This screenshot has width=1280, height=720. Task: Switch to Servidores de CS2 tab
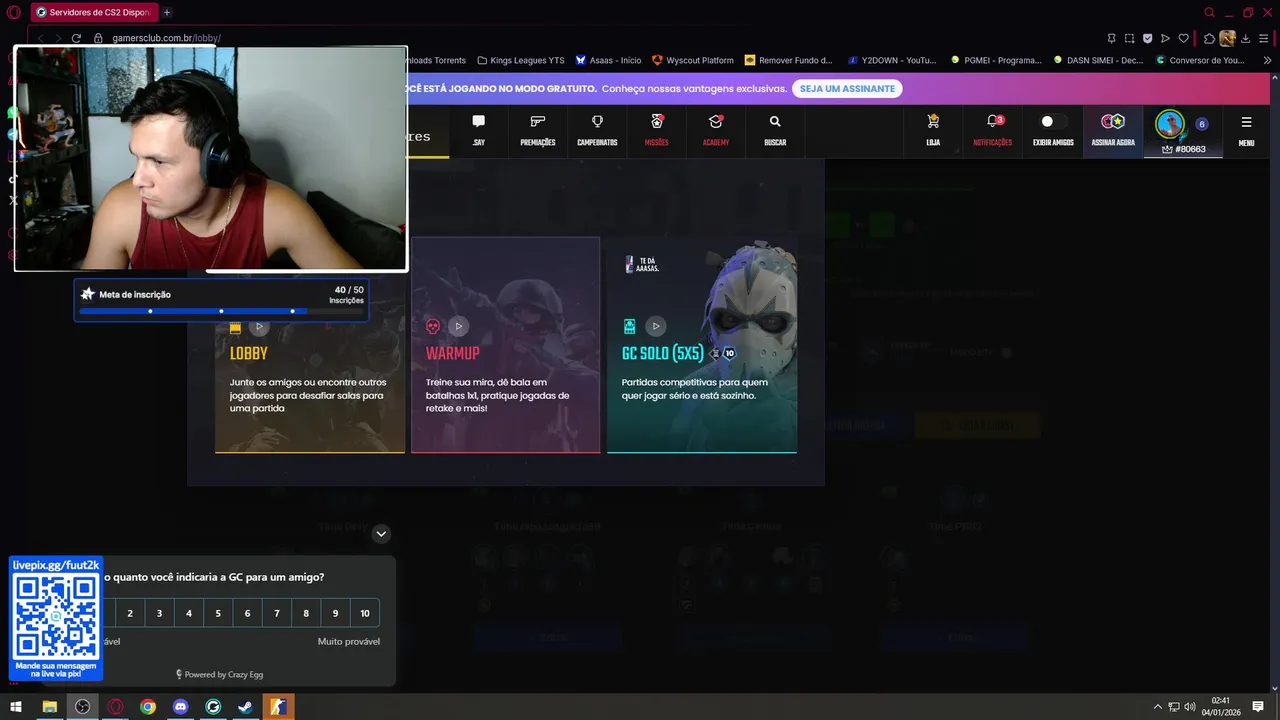click(94, 12)
